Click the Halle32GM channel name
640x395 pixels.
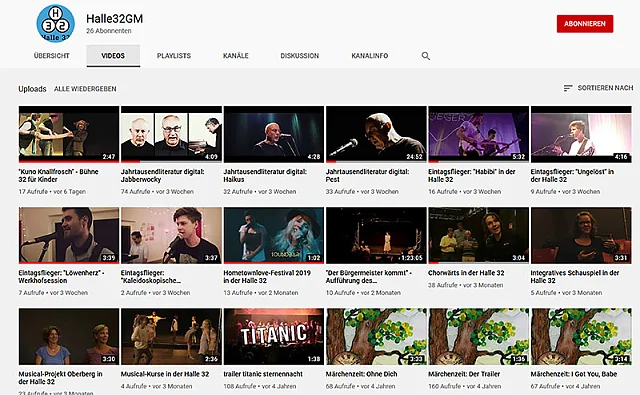[x=115, y=19]
